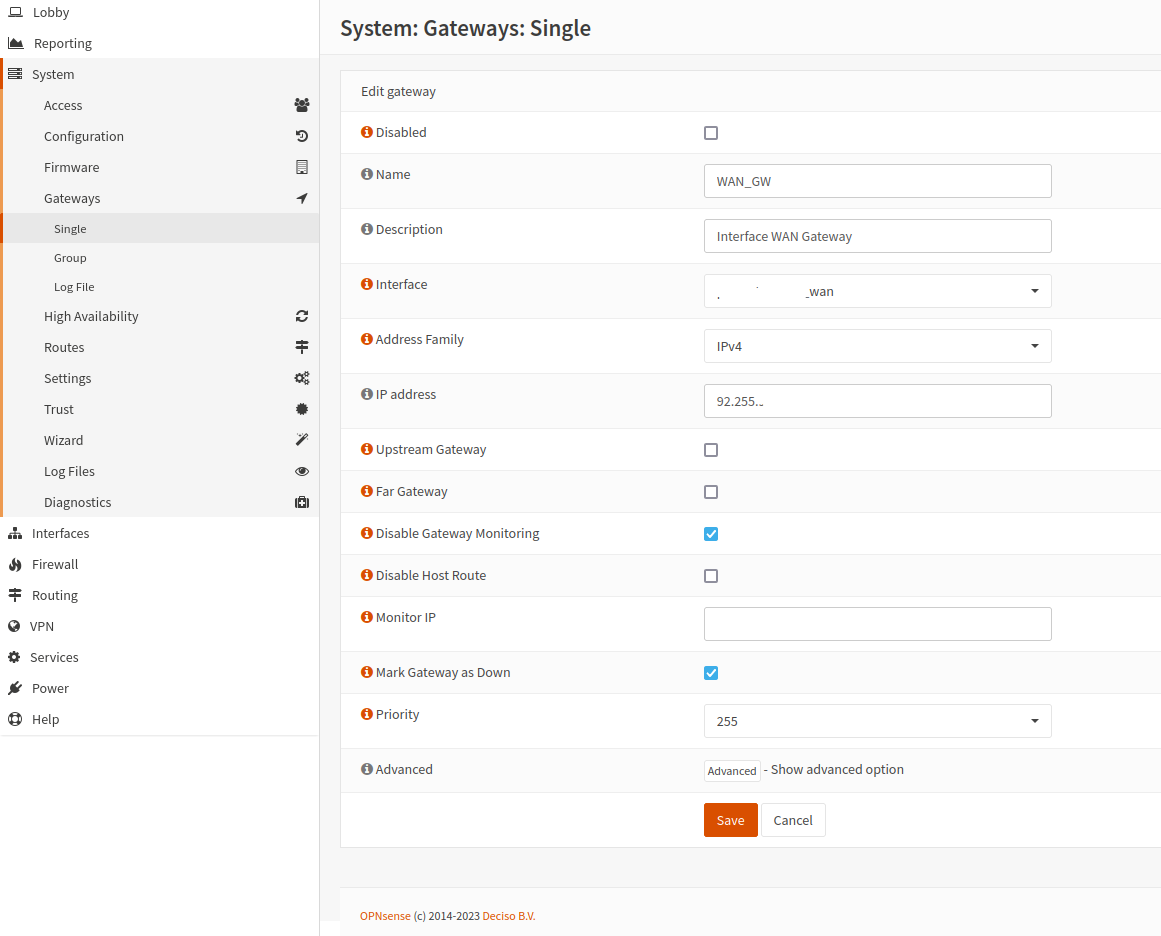Enable the Upstream Gateway checkbox

point(711,450)
